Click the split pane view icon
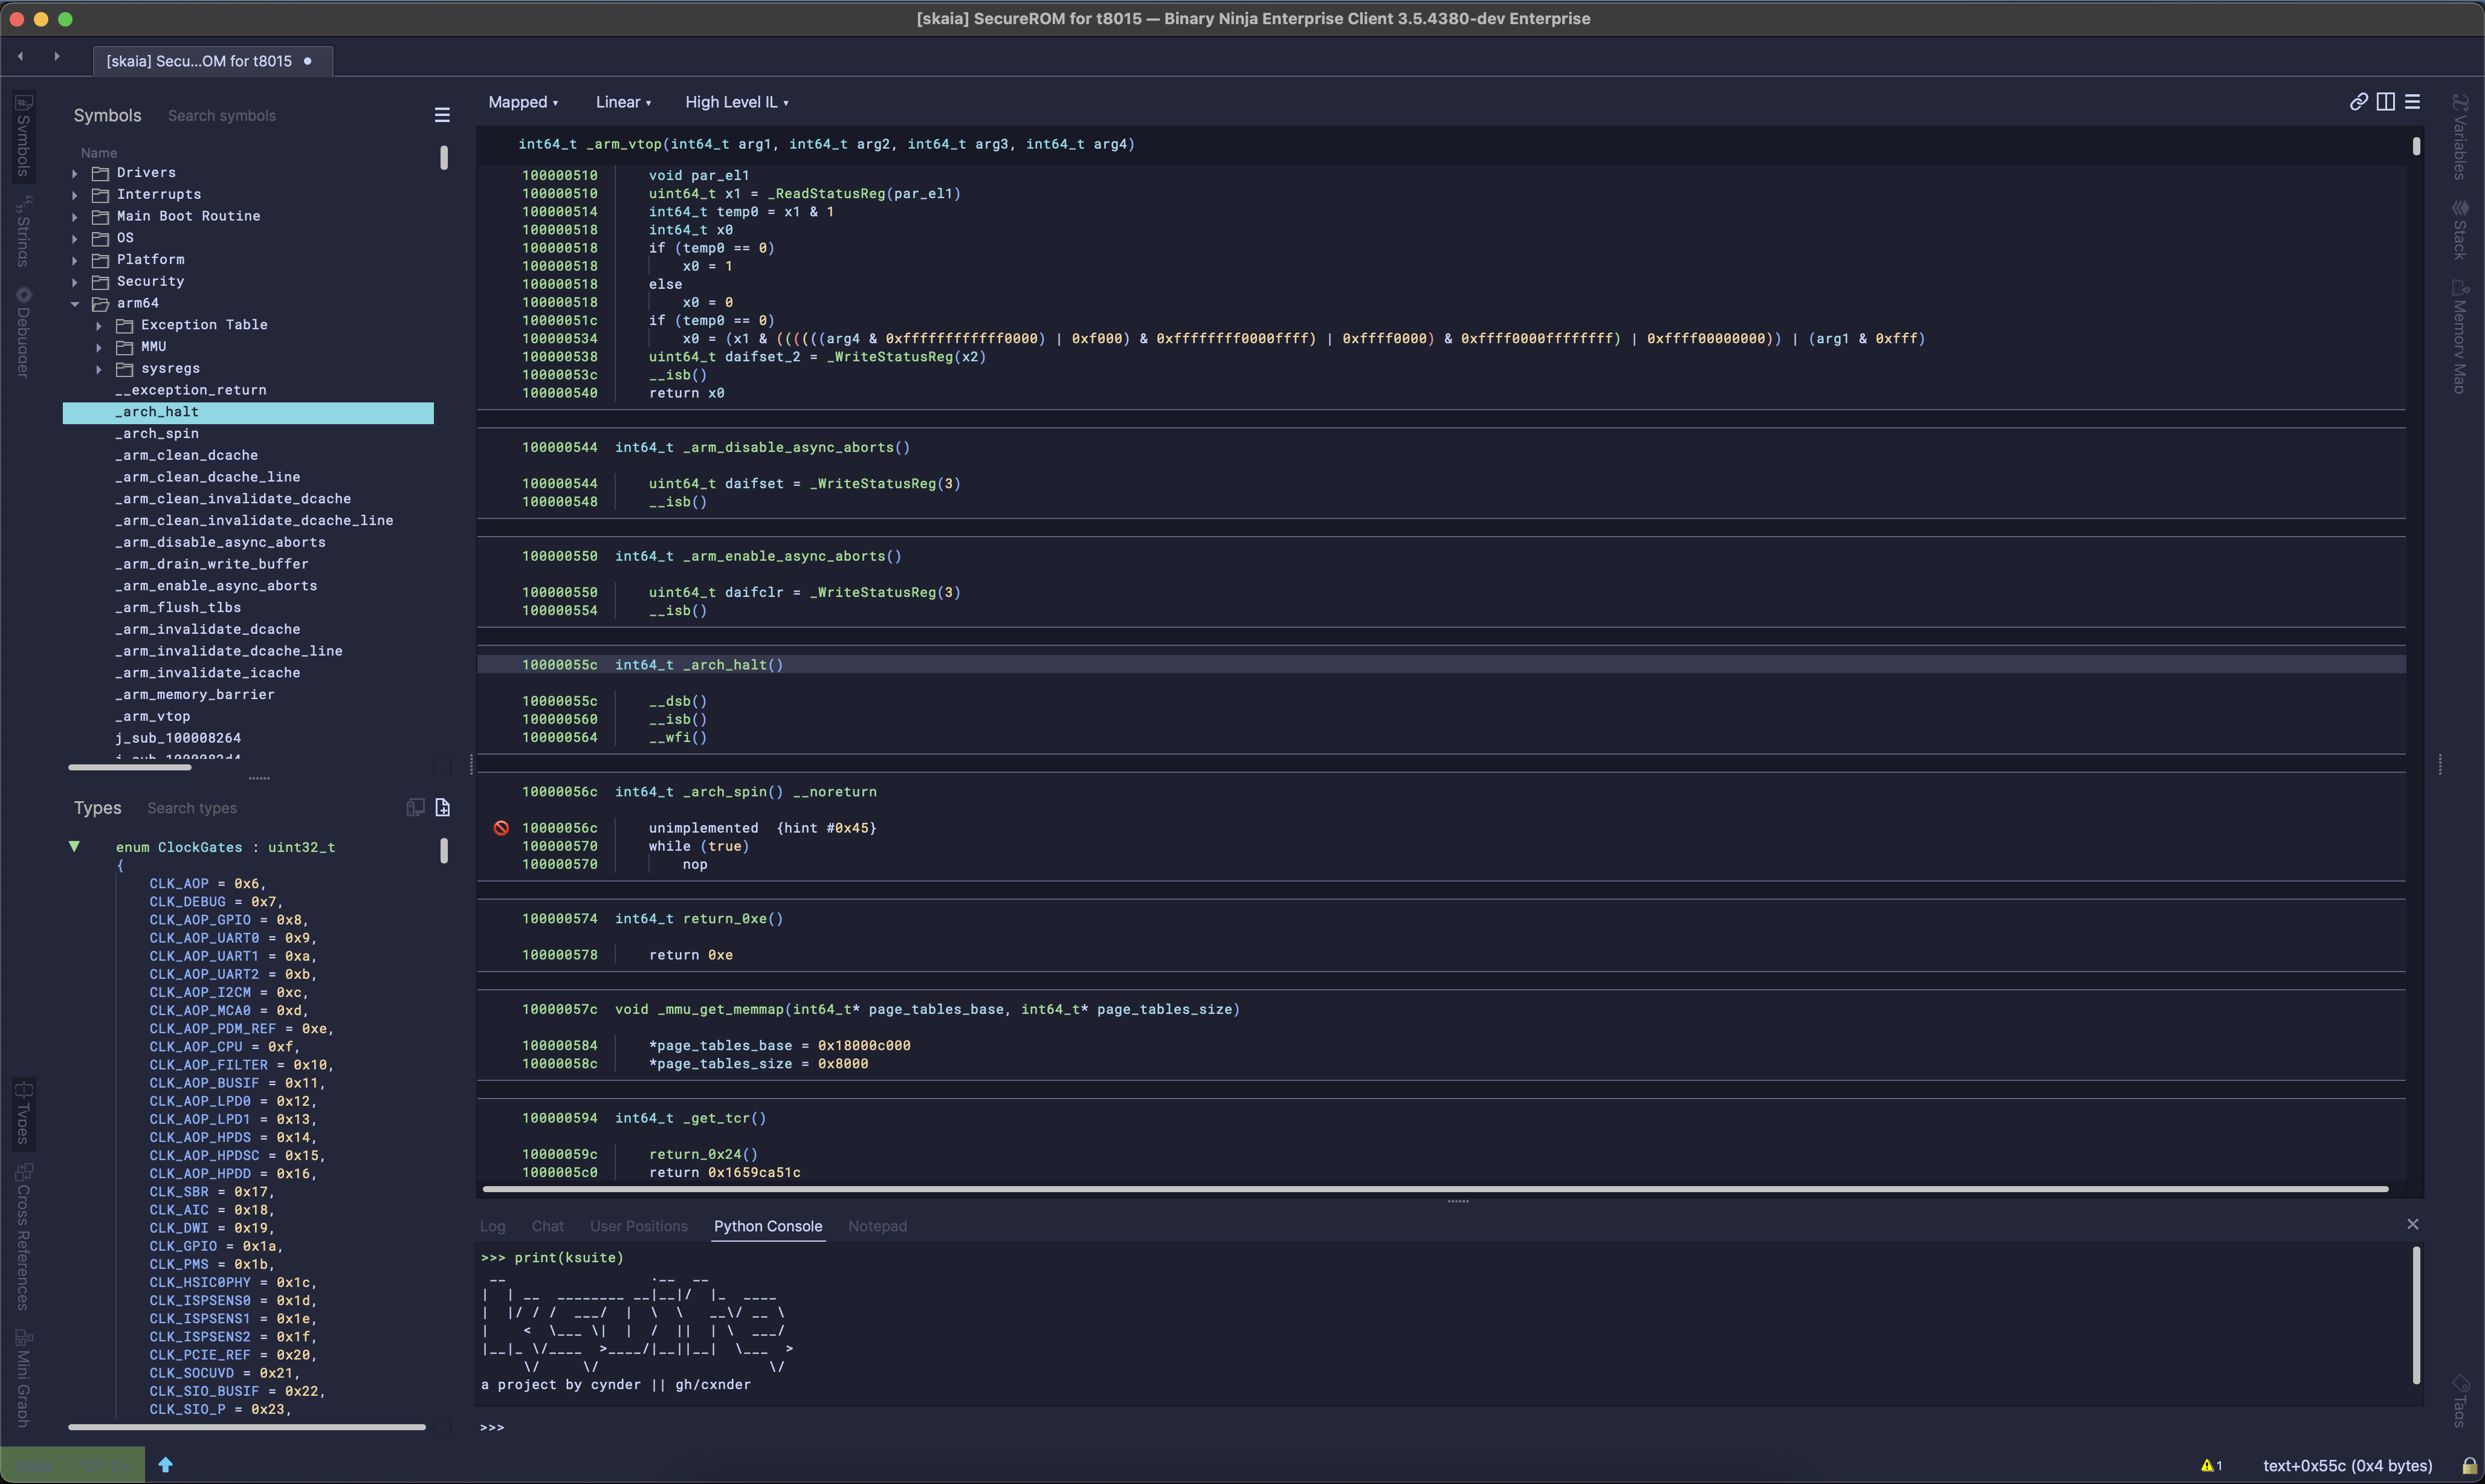This screenshot has width=2485, height=1484. [2385, 102]
